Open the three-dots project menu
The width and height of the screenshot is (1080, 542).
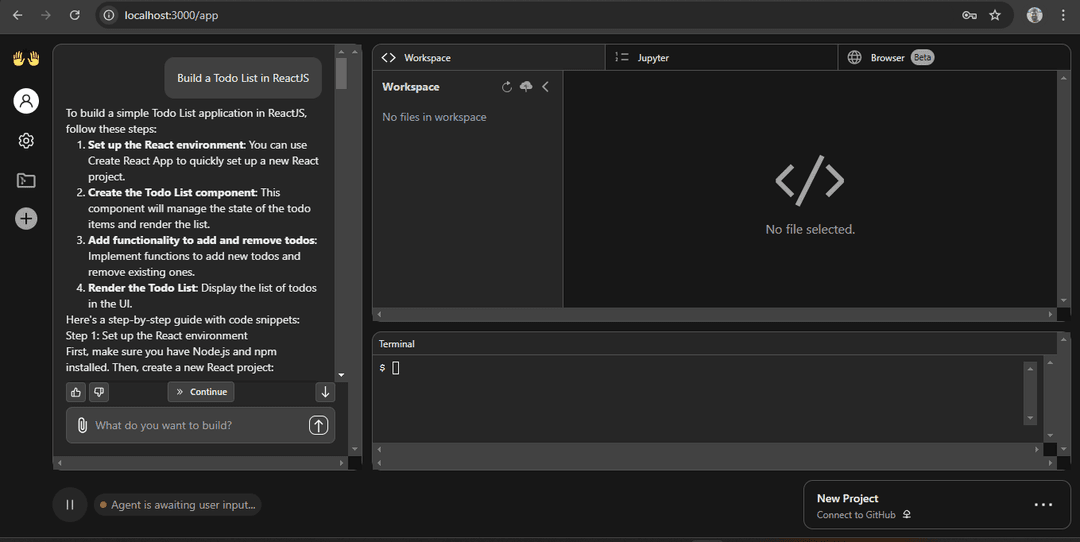click(x=1043, y=505)
